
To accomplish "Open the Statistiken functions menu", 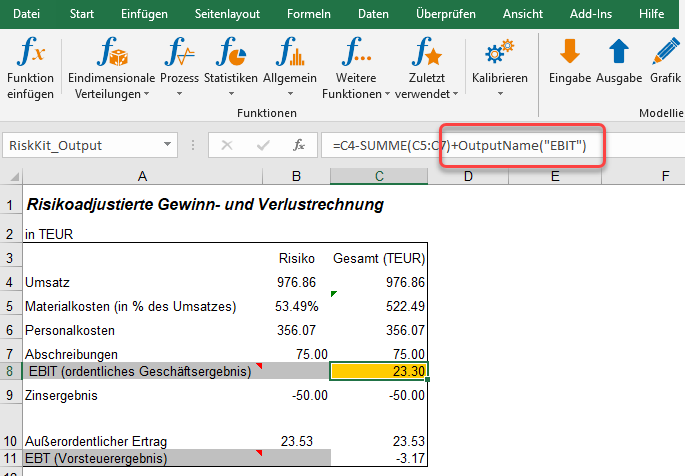I will (231, 69).
